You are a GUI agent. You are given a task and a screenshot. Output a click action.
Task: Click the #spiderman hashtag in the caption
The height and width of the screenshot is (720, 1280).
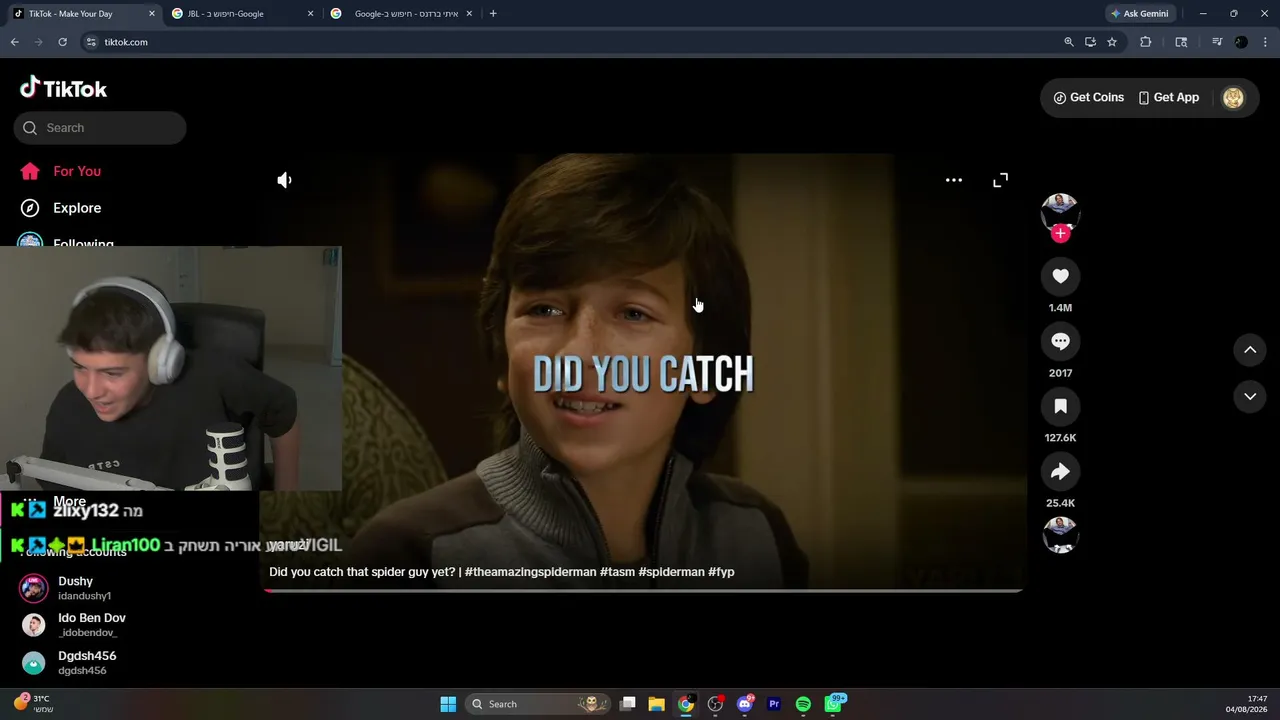[671, 572]
